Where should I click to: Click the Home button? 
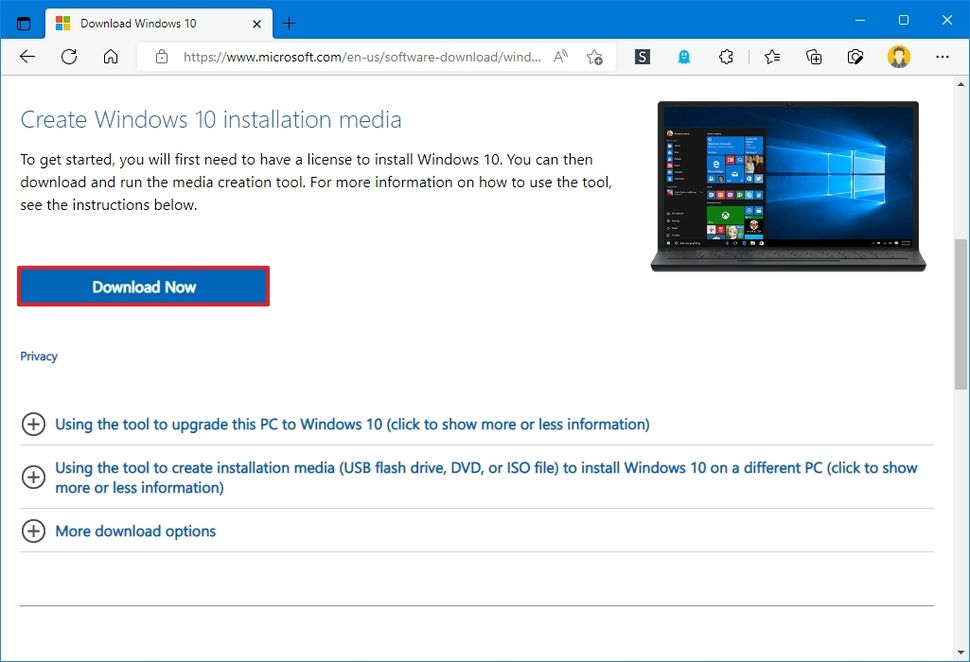coord(110,57)
